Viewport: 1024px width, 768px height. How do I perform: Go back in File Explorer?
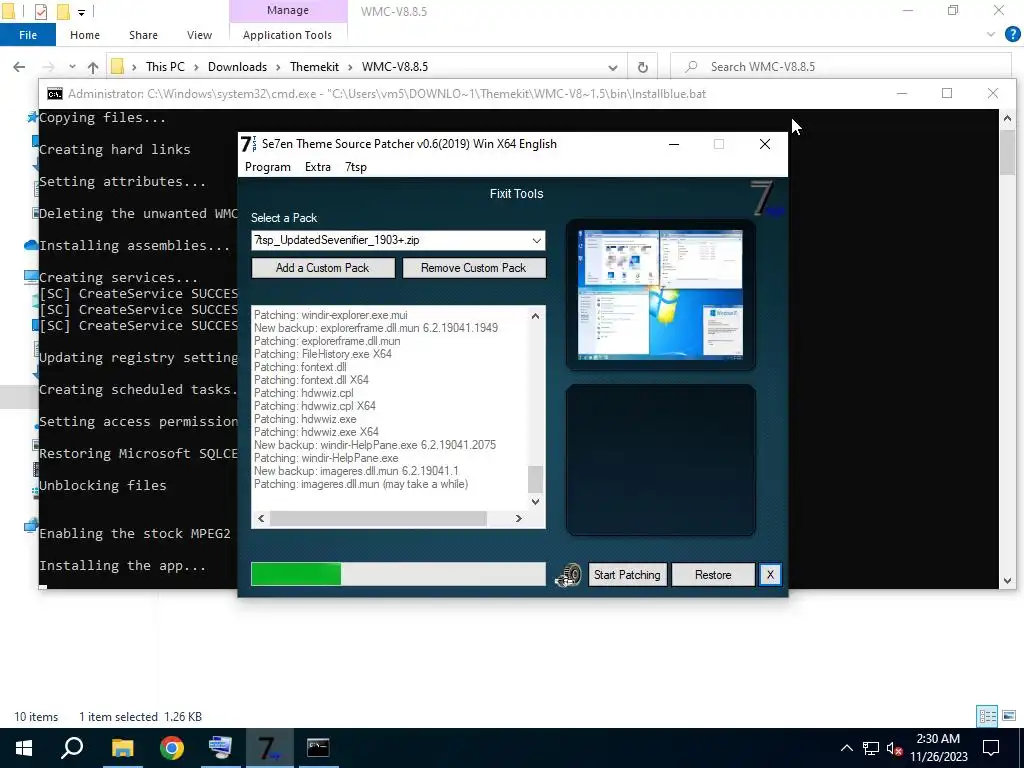[x=19, y=67]
